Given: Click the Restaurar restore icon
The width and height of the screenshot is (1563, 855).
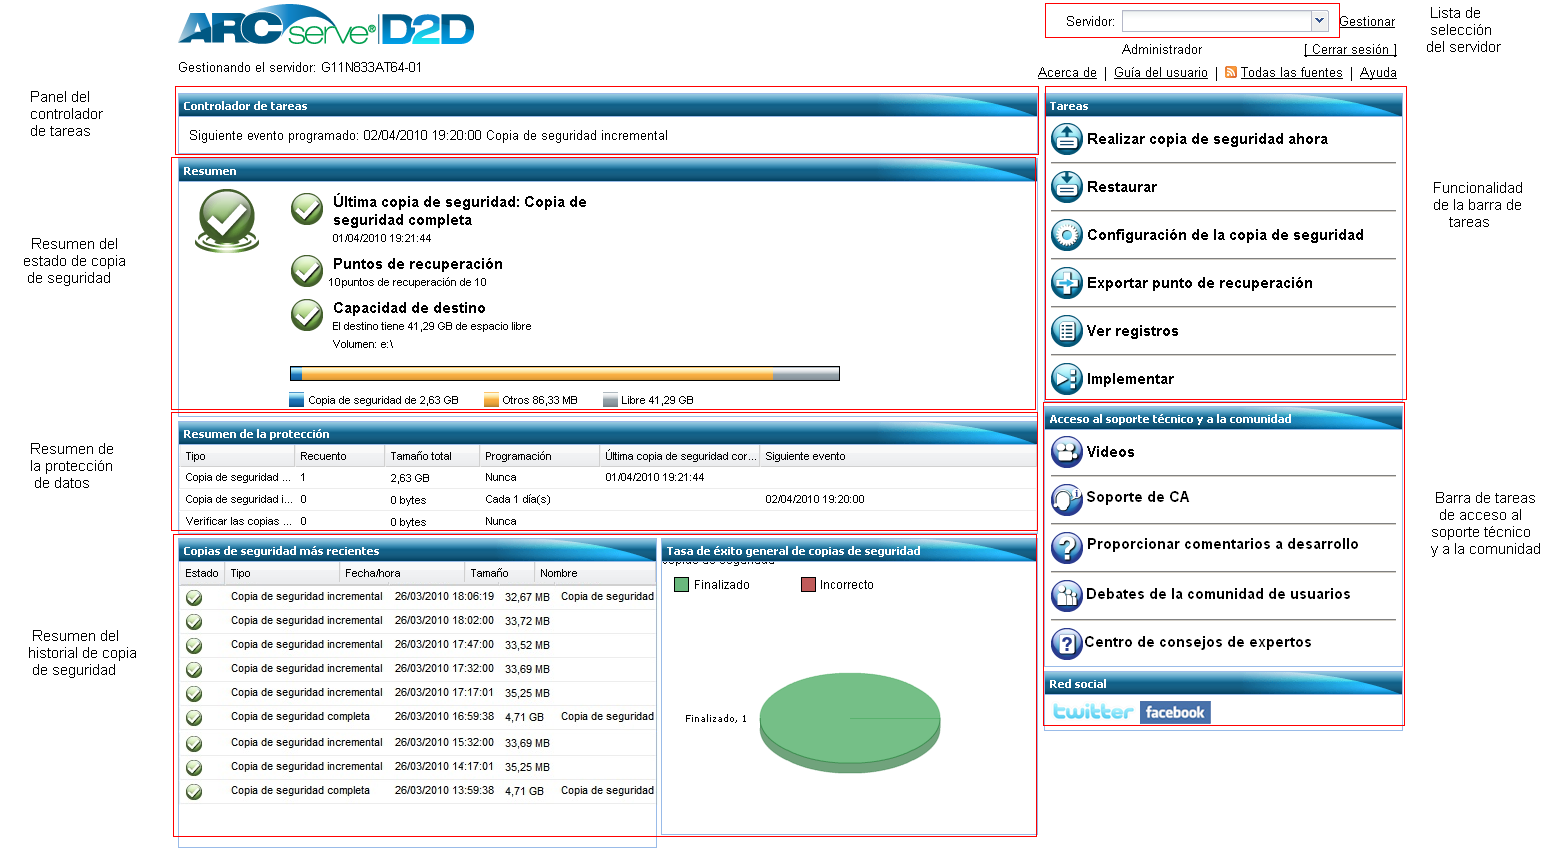Looking at the screenshot, I should [1067, 187].
